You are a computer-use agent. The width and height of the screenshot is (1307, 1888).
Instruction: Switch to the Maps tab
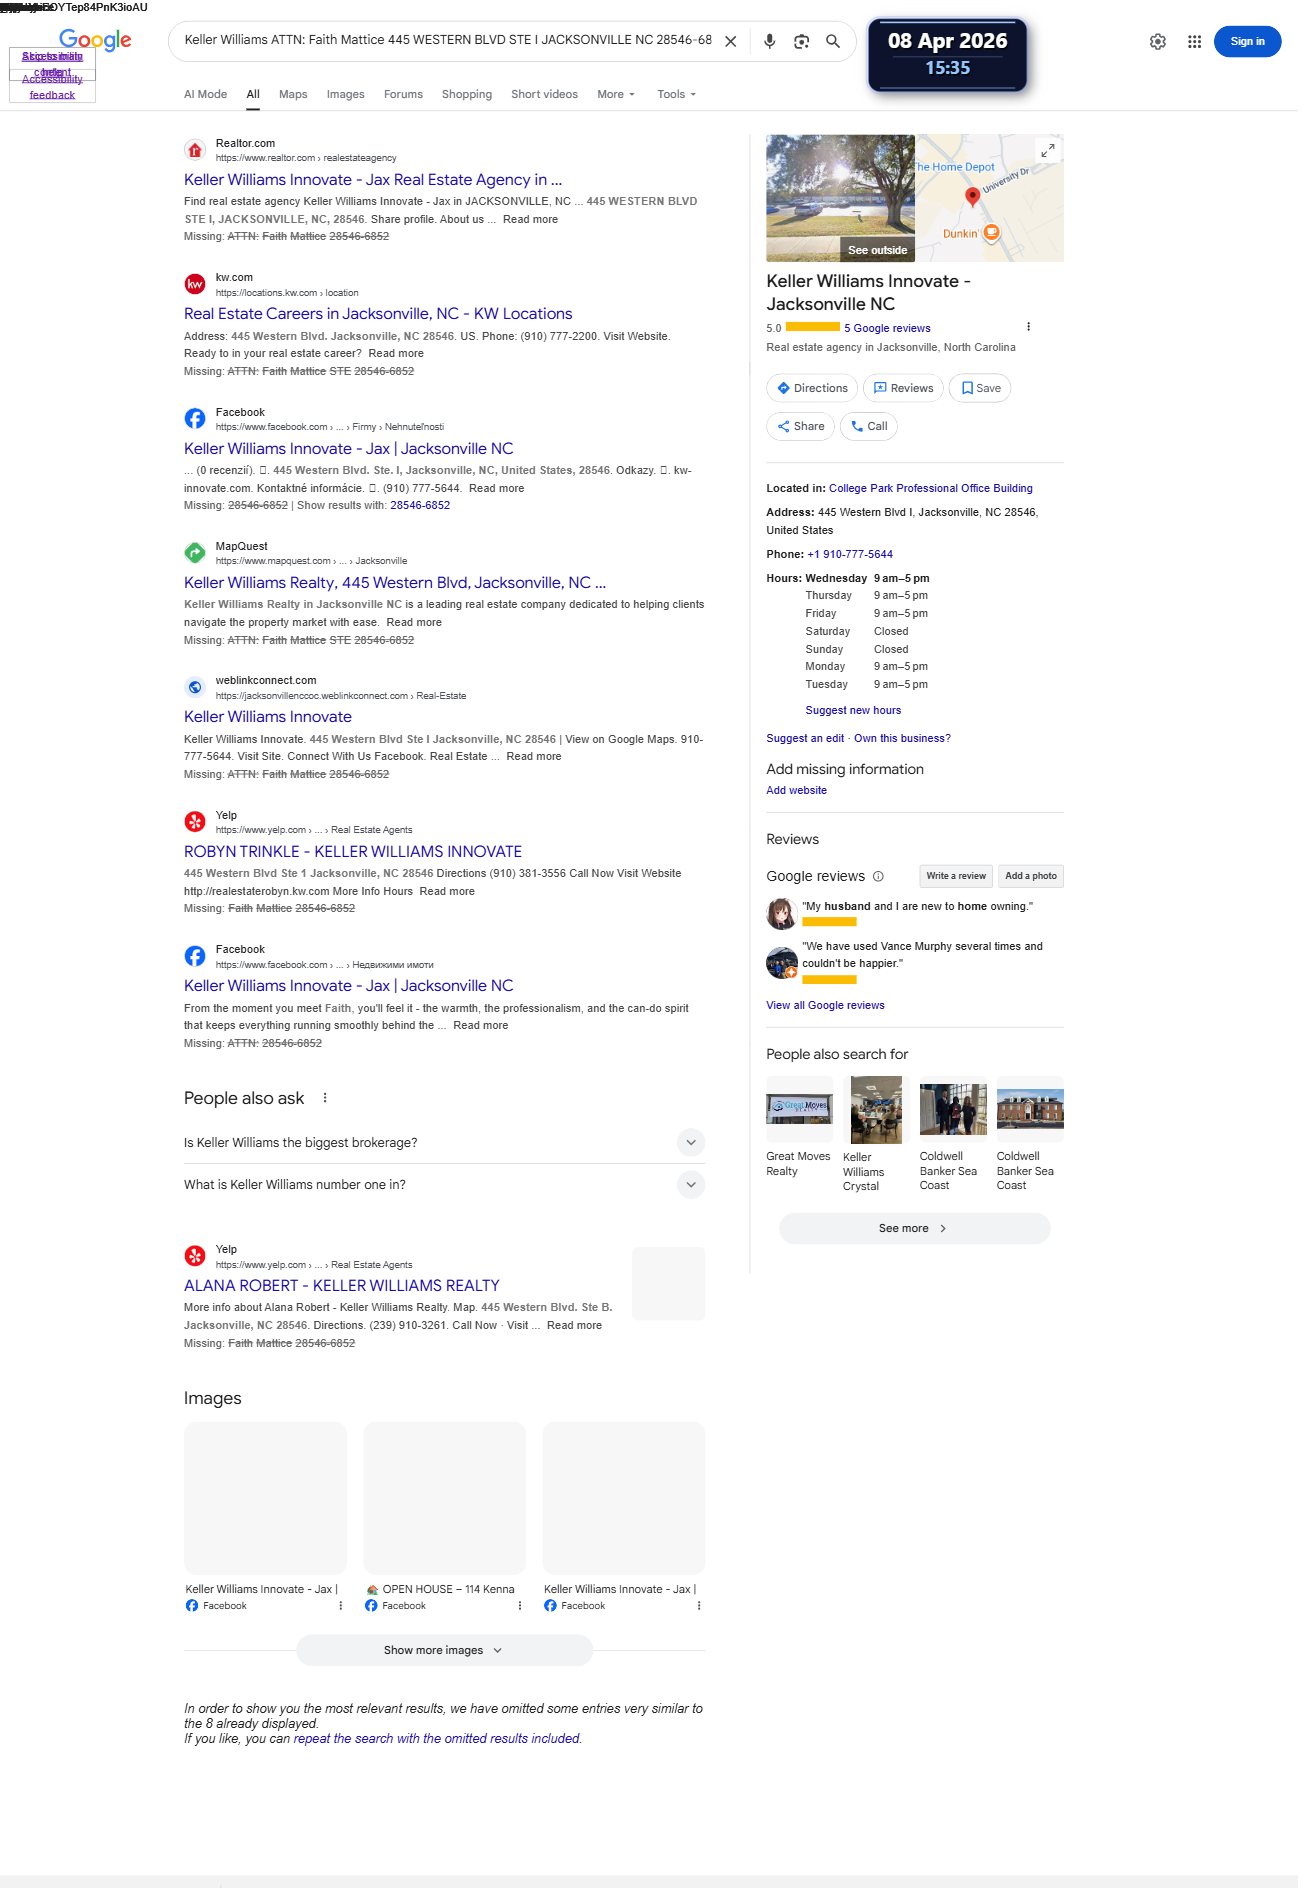coord(293,94)
